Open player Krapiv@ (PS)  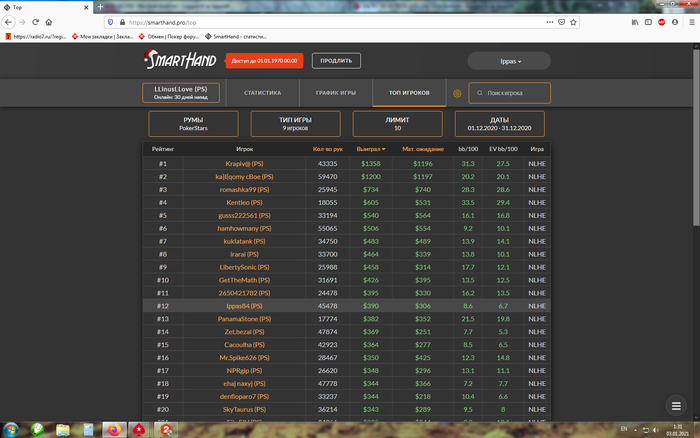point(244,164)
